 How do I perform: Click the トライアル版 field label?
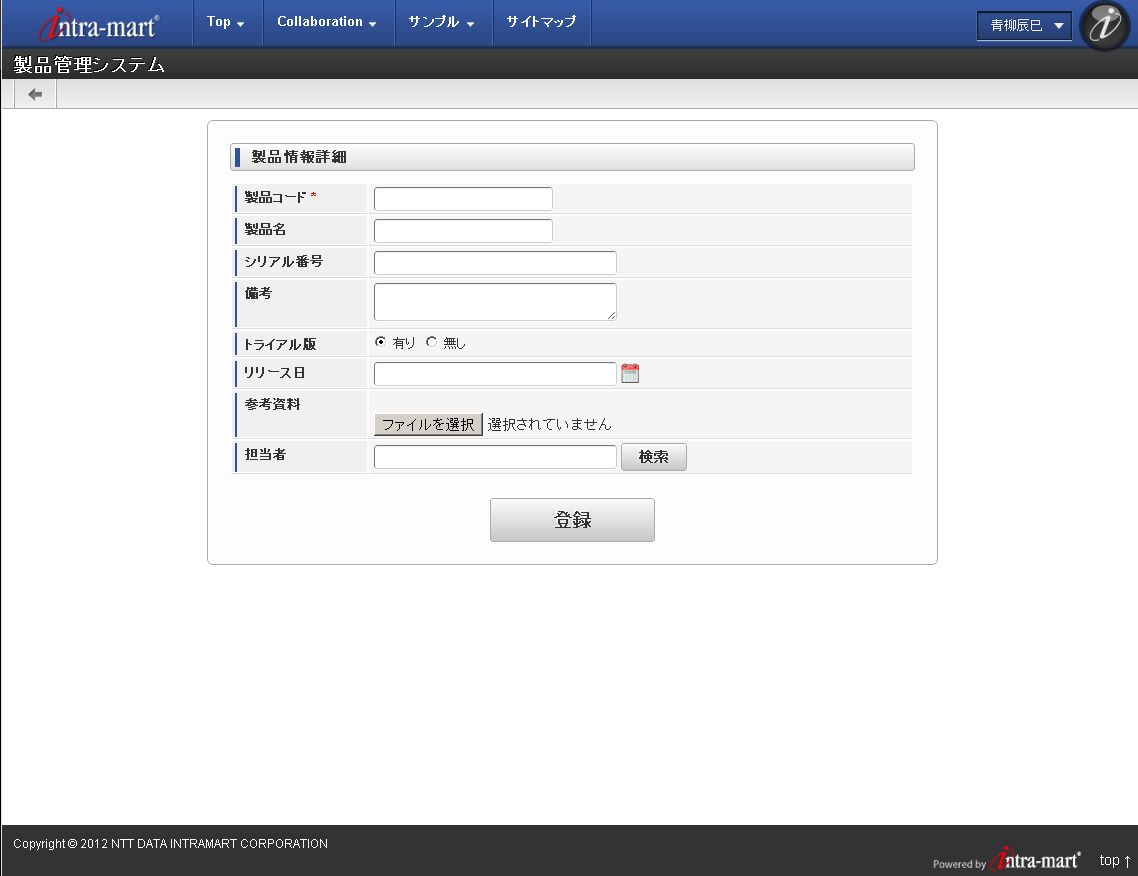279,344
